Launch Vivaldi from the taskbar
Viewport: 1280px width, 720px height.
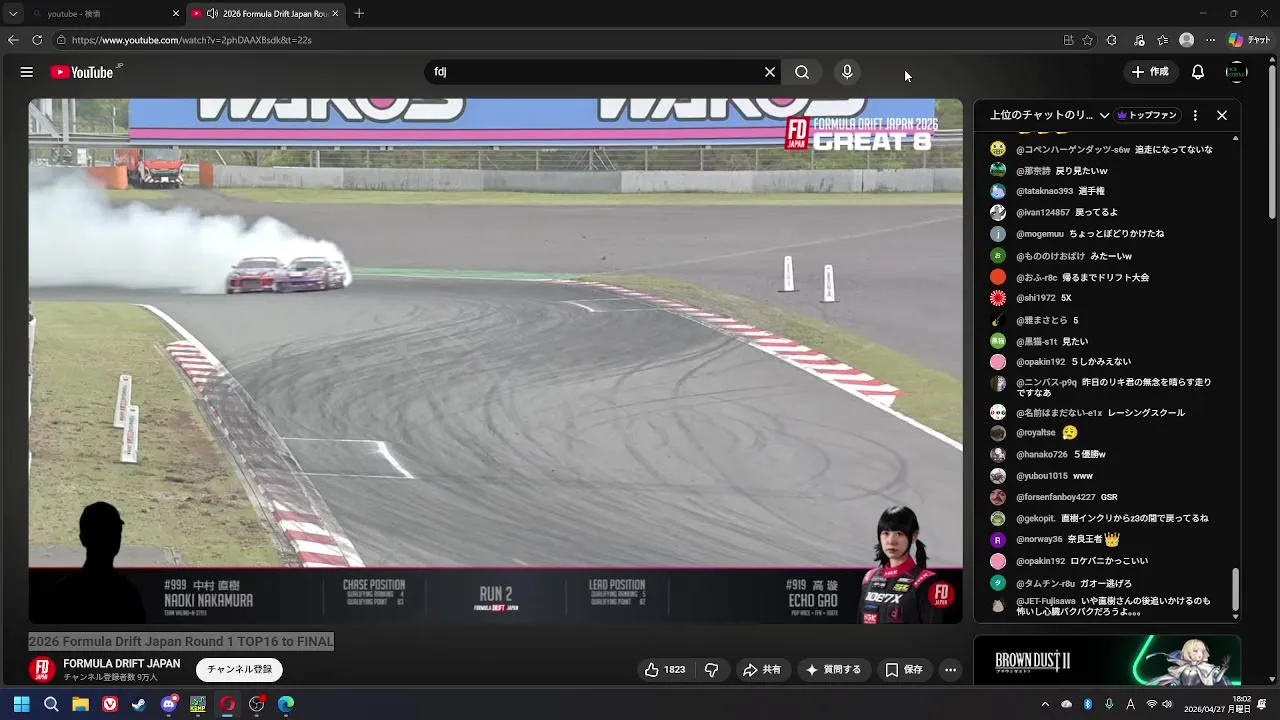(x=110, y=704)
